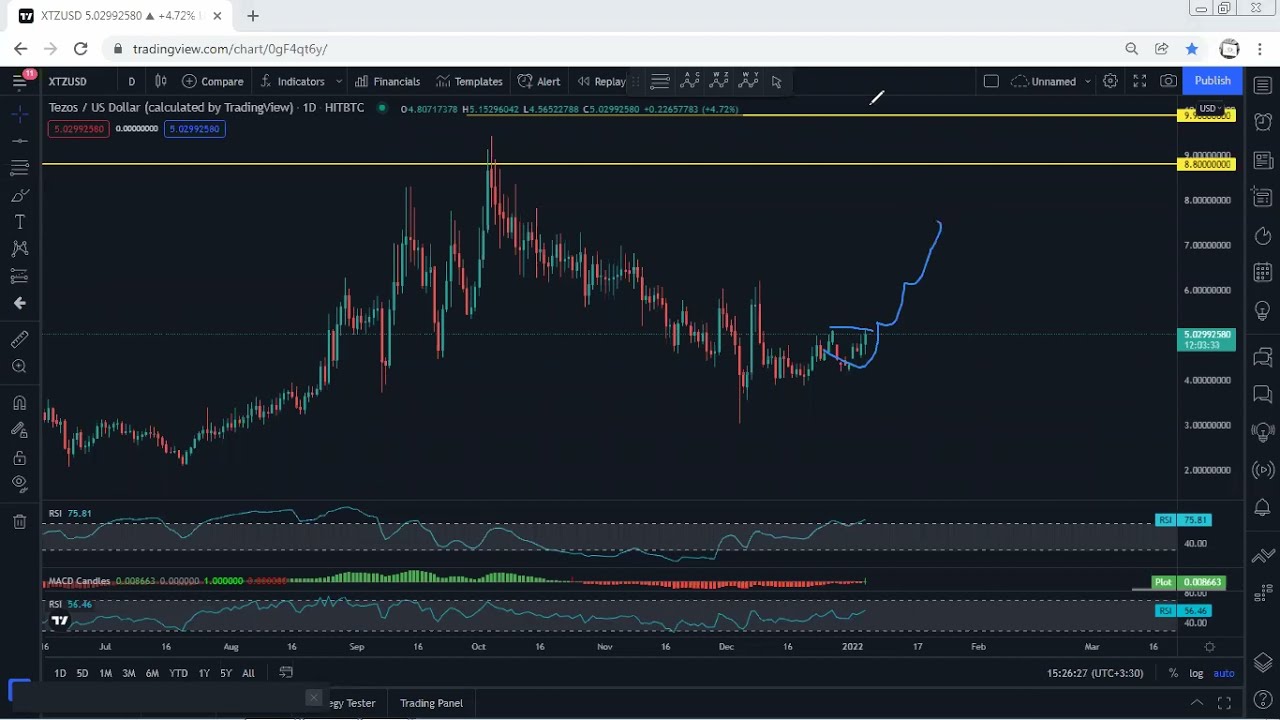Open the News panel
The image size is (1280, 720).
coord(1263,160)
